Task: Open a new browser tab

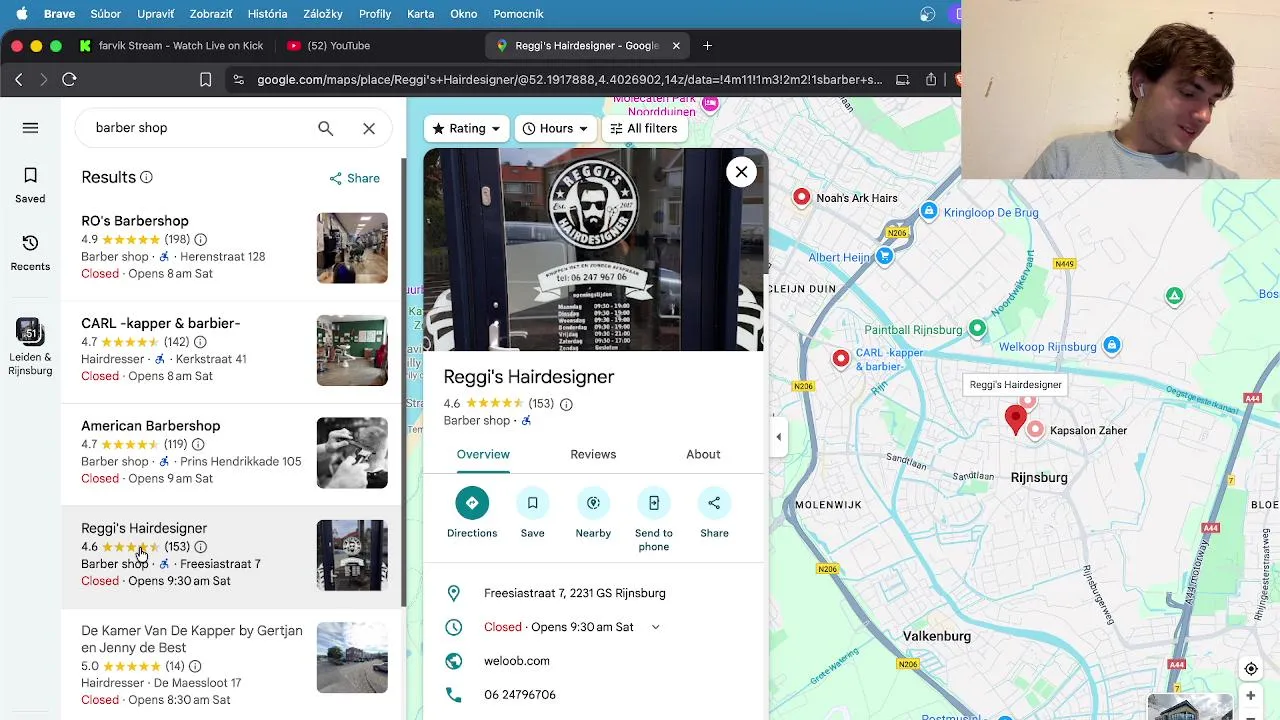Action: [707, 45]
